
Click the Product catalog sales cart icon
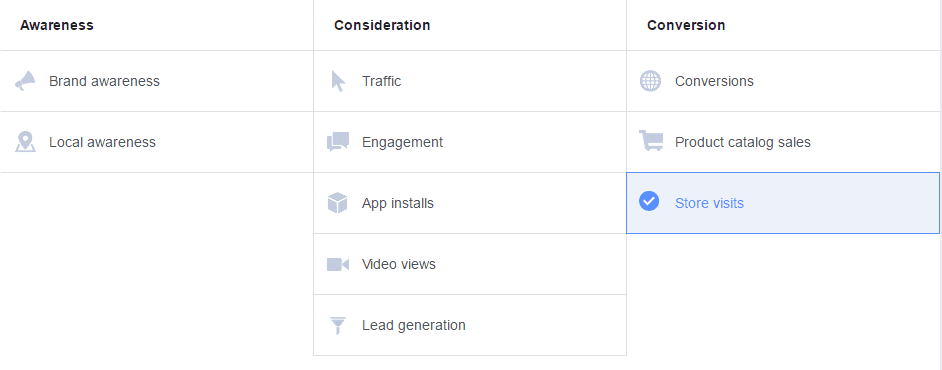click(651, 141)
